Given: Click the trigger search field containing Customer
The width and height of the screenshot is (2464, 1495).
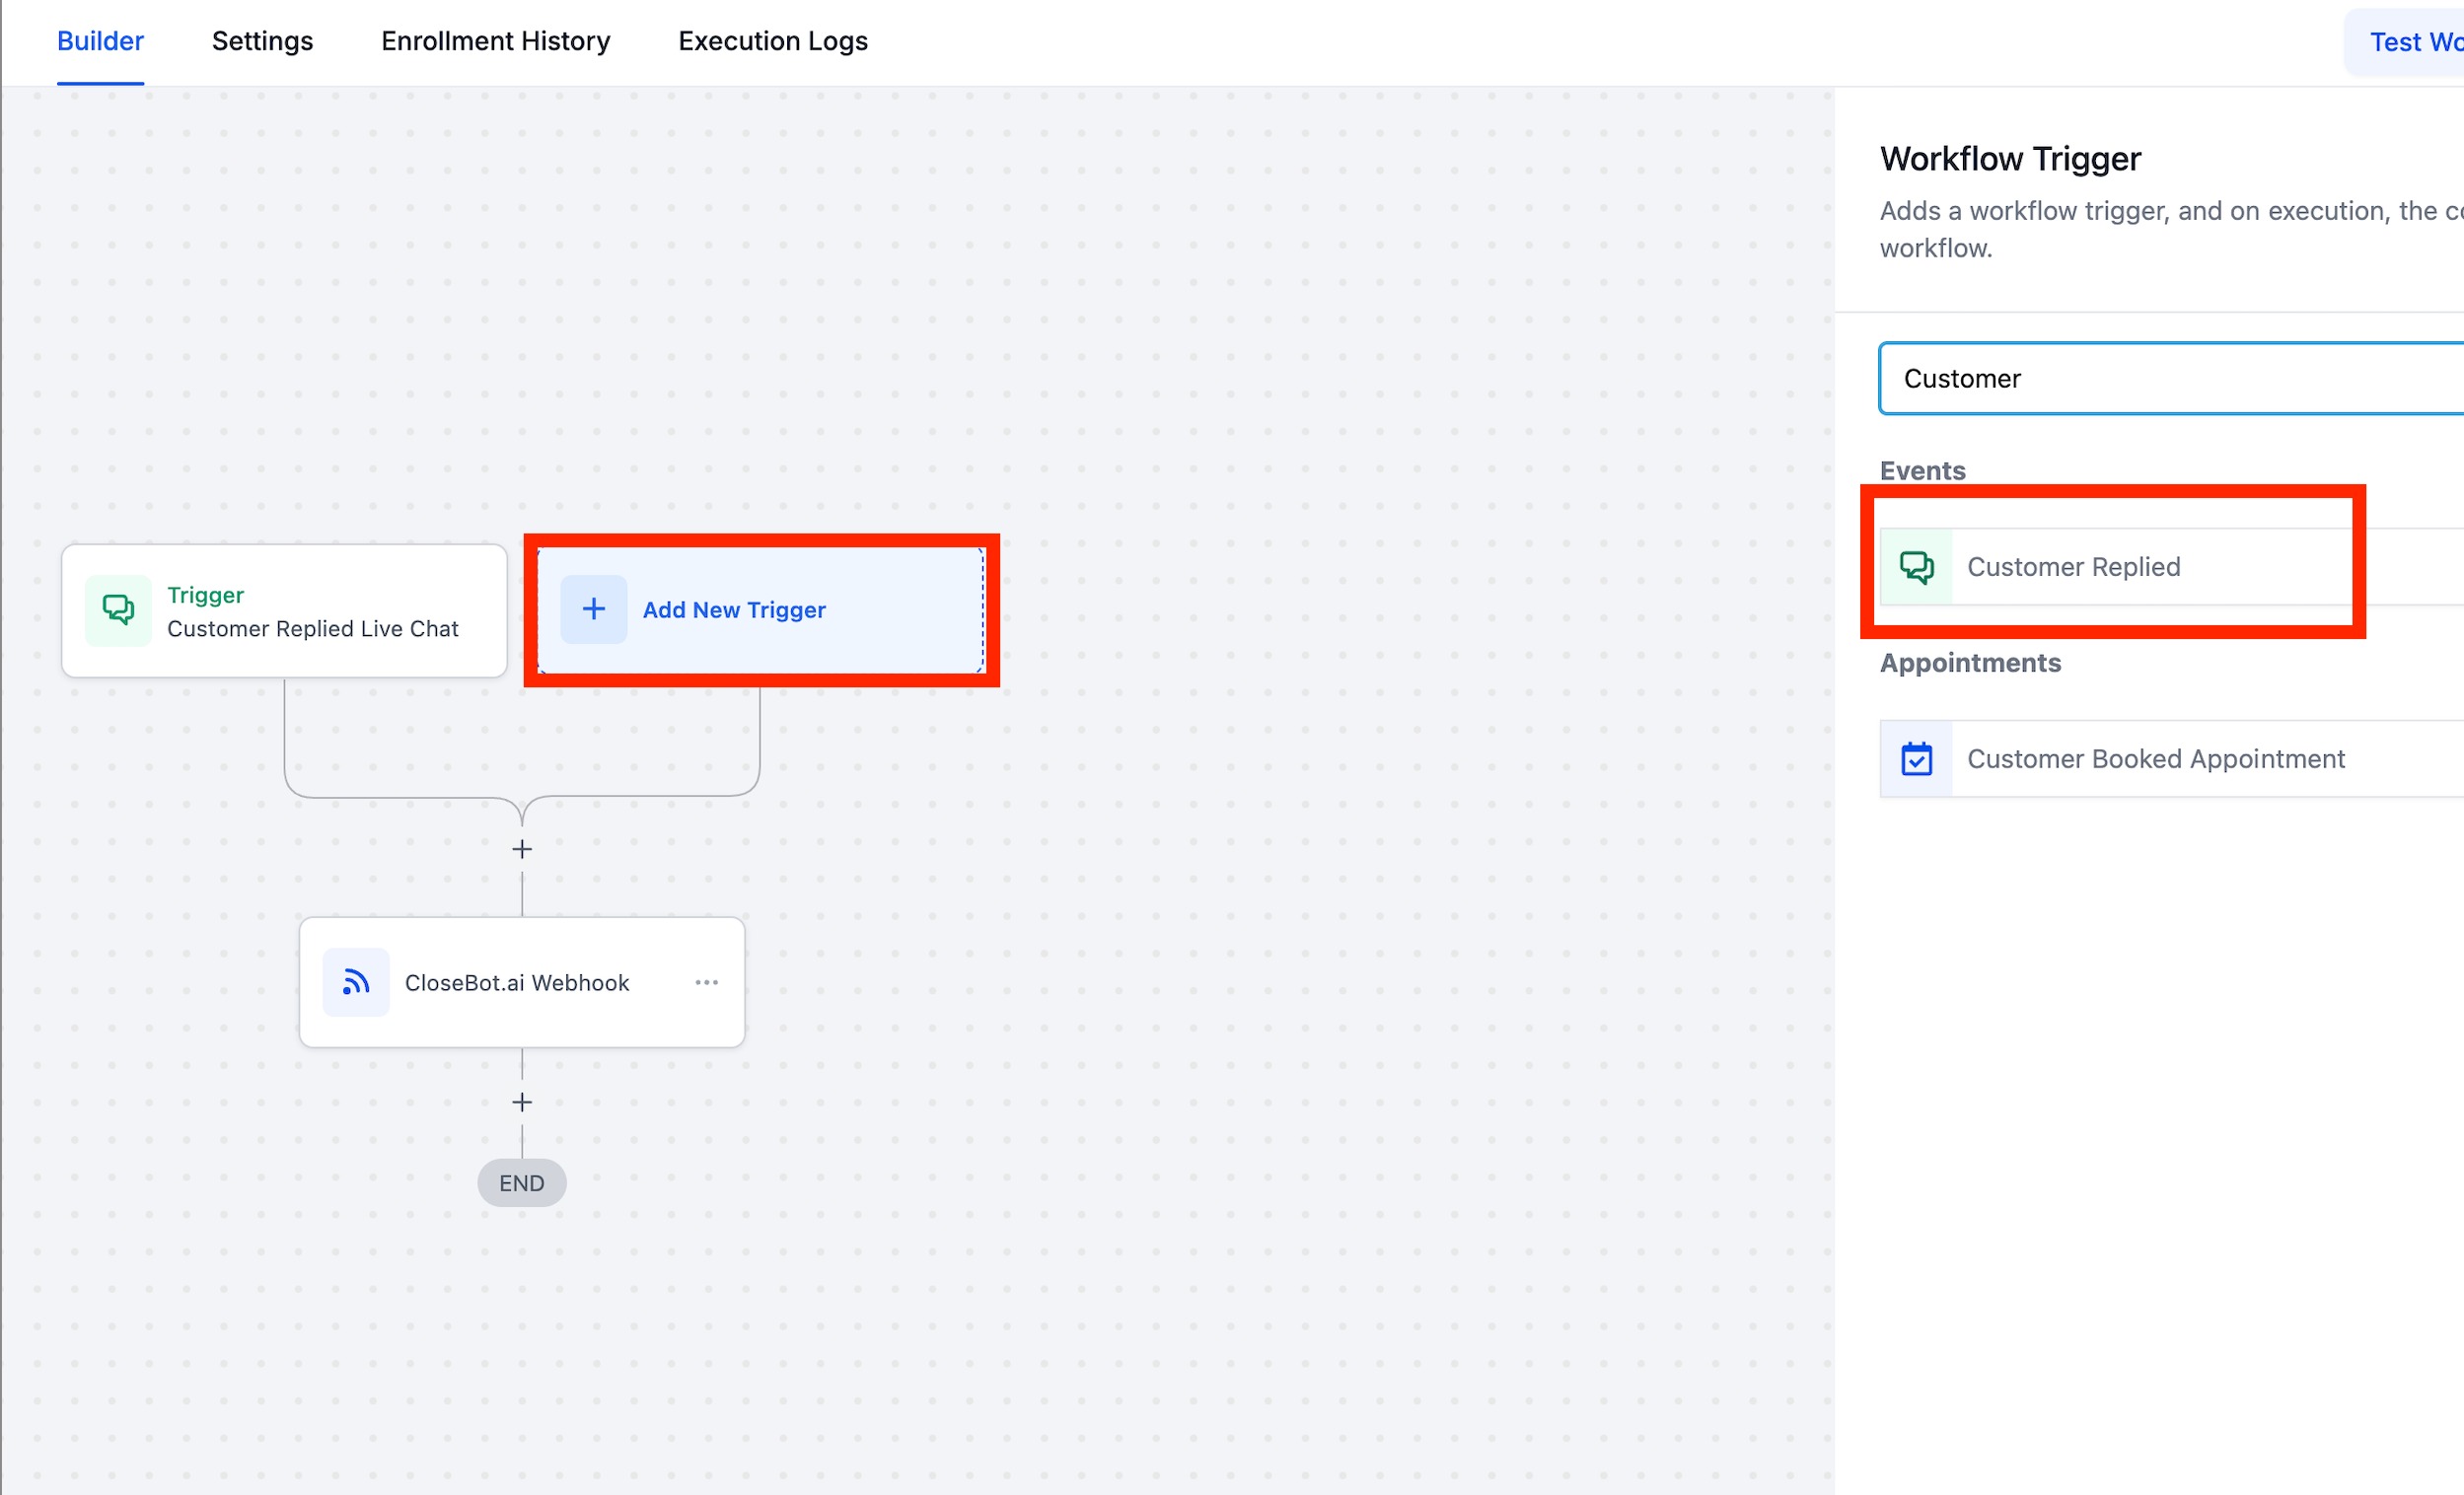Looking at the screenshot, I should (x=2170, y=378).
